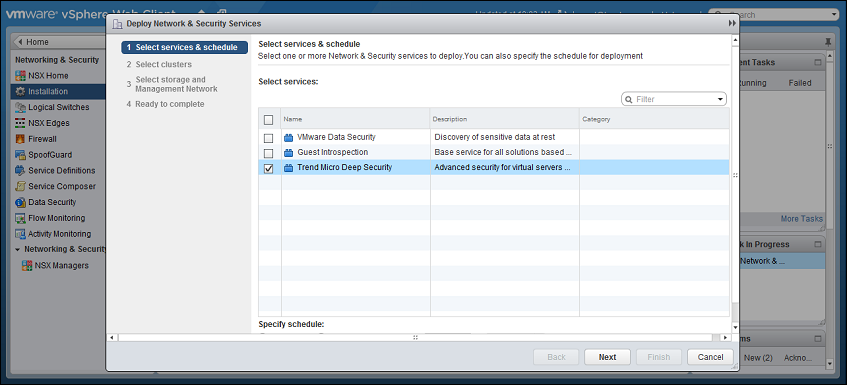Click the Firewall icon in navigator
The image size is (847, 385).
[21, 139]
